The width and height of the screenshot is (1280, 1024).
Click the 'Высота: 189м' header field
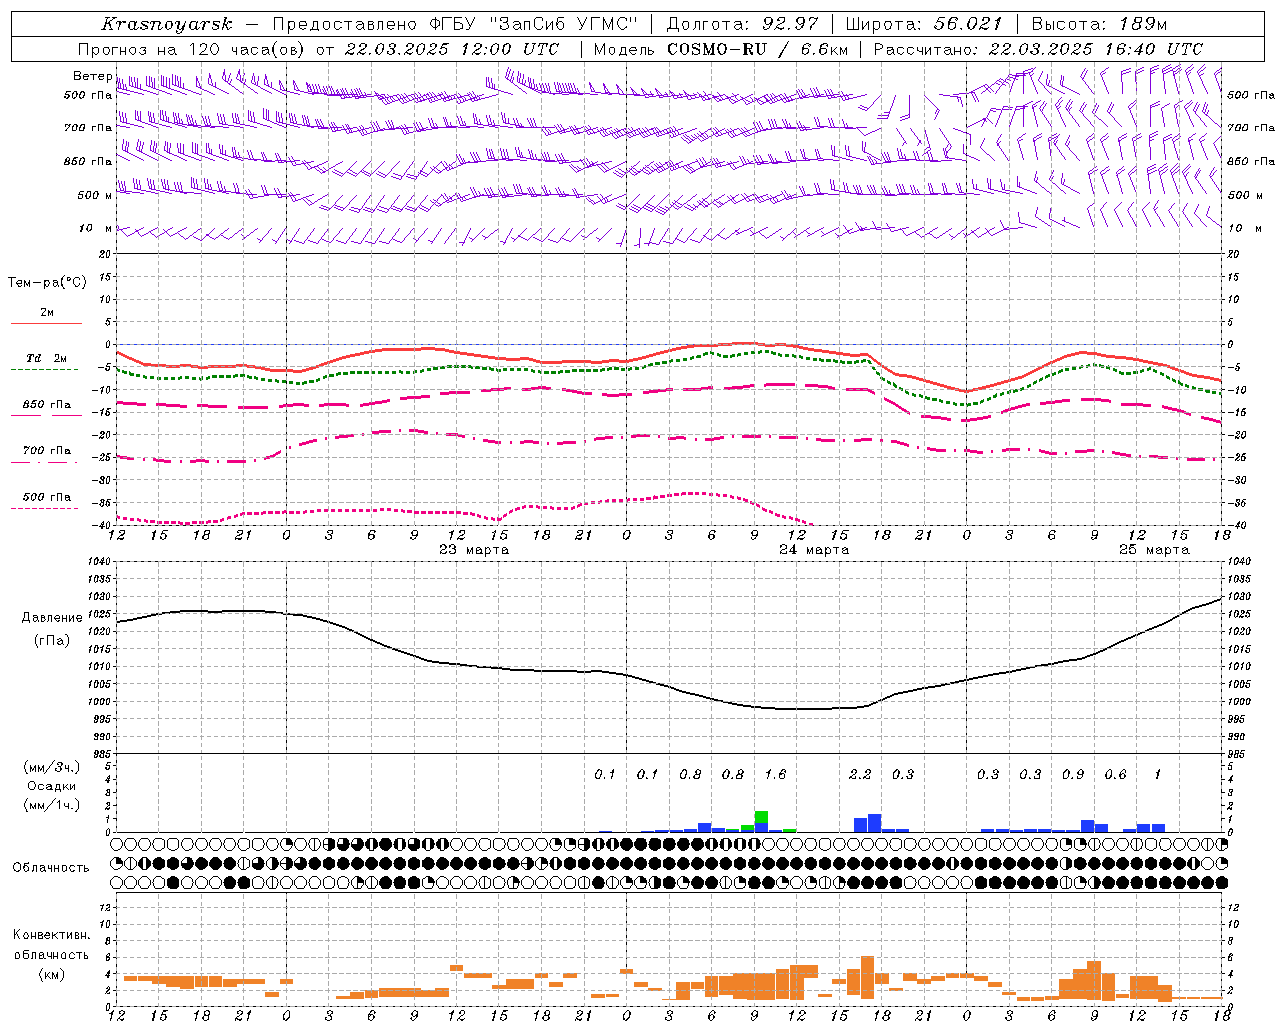coord(1099,24)
